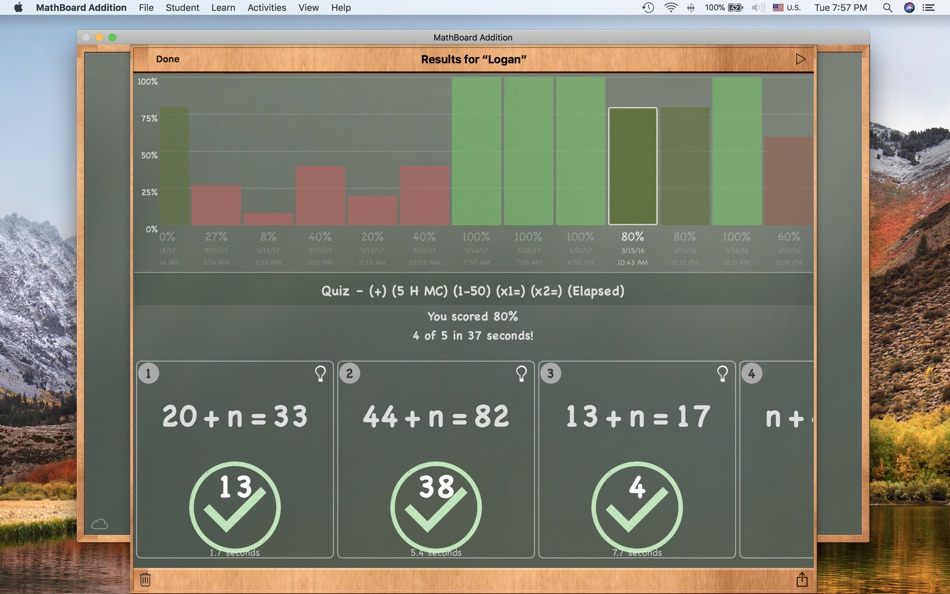Viewport: 950px width, 594px height.
Task: Click the Wi-Fi status icon
Action: coord(670,7)
